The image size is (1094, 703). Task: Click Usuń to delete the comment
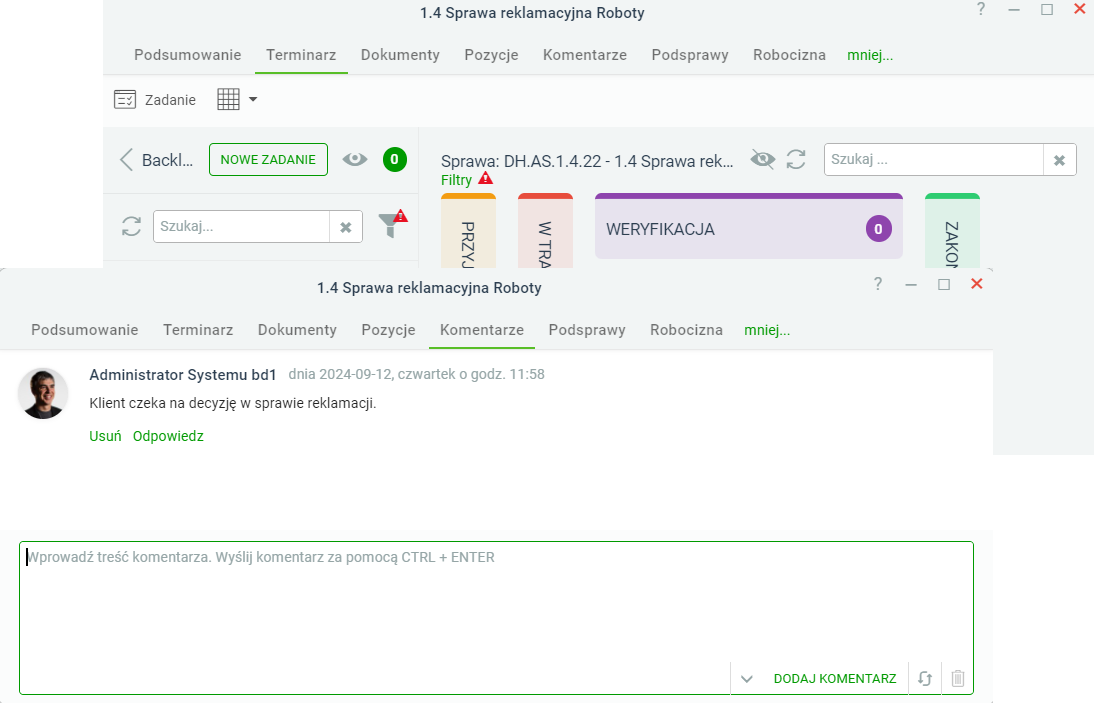point(105,436)
